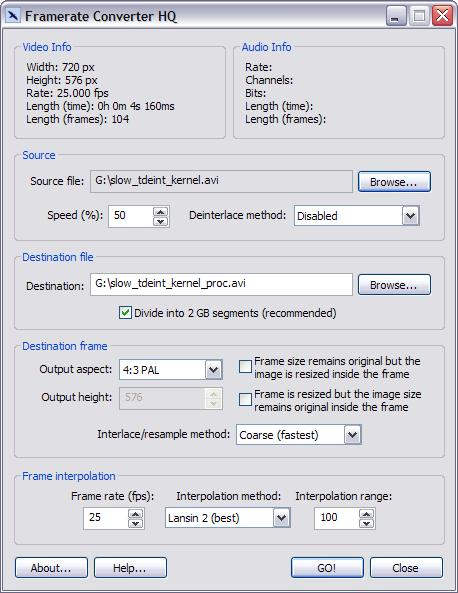Click the Source file path field
The width and height of the screenshot is (458, 593).
(221, 181)
